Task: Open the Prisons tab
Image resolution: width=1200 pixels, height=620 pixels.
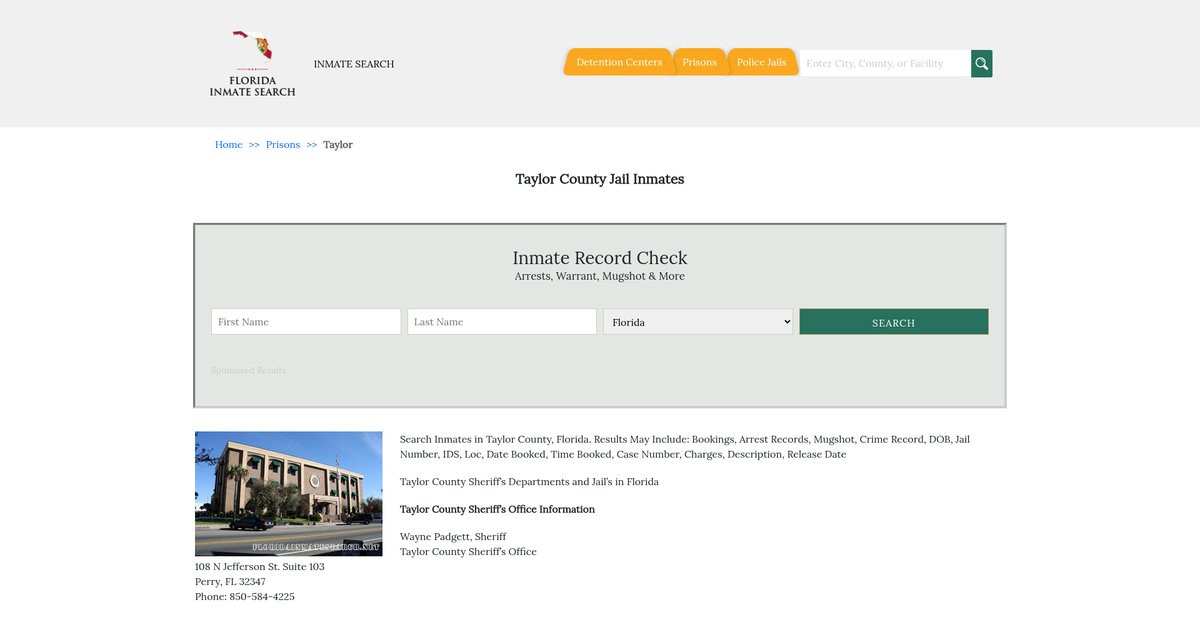Action: 699,62
